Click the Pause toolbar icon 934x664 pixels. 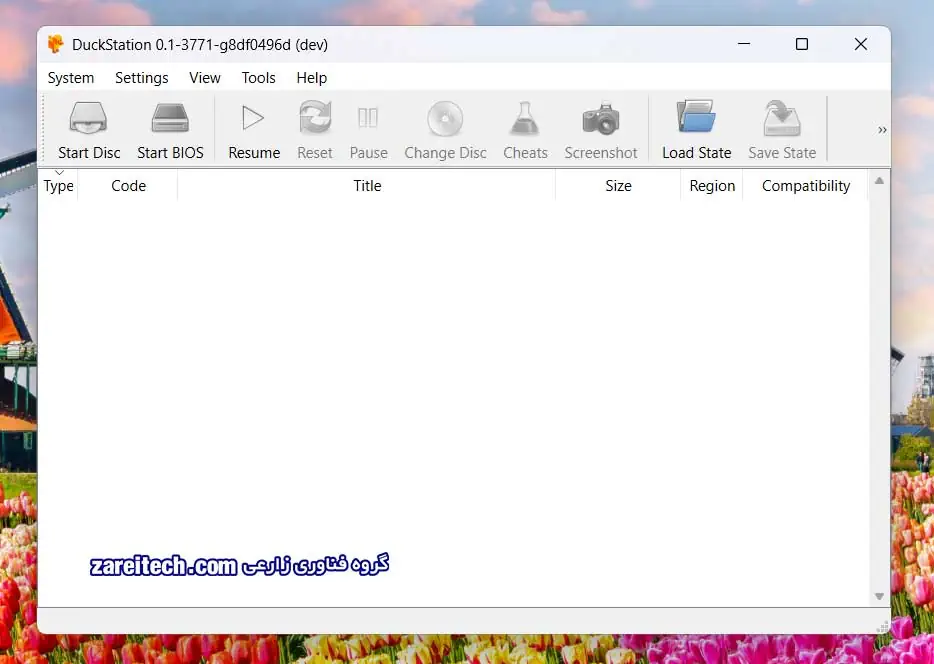point(368,120)
